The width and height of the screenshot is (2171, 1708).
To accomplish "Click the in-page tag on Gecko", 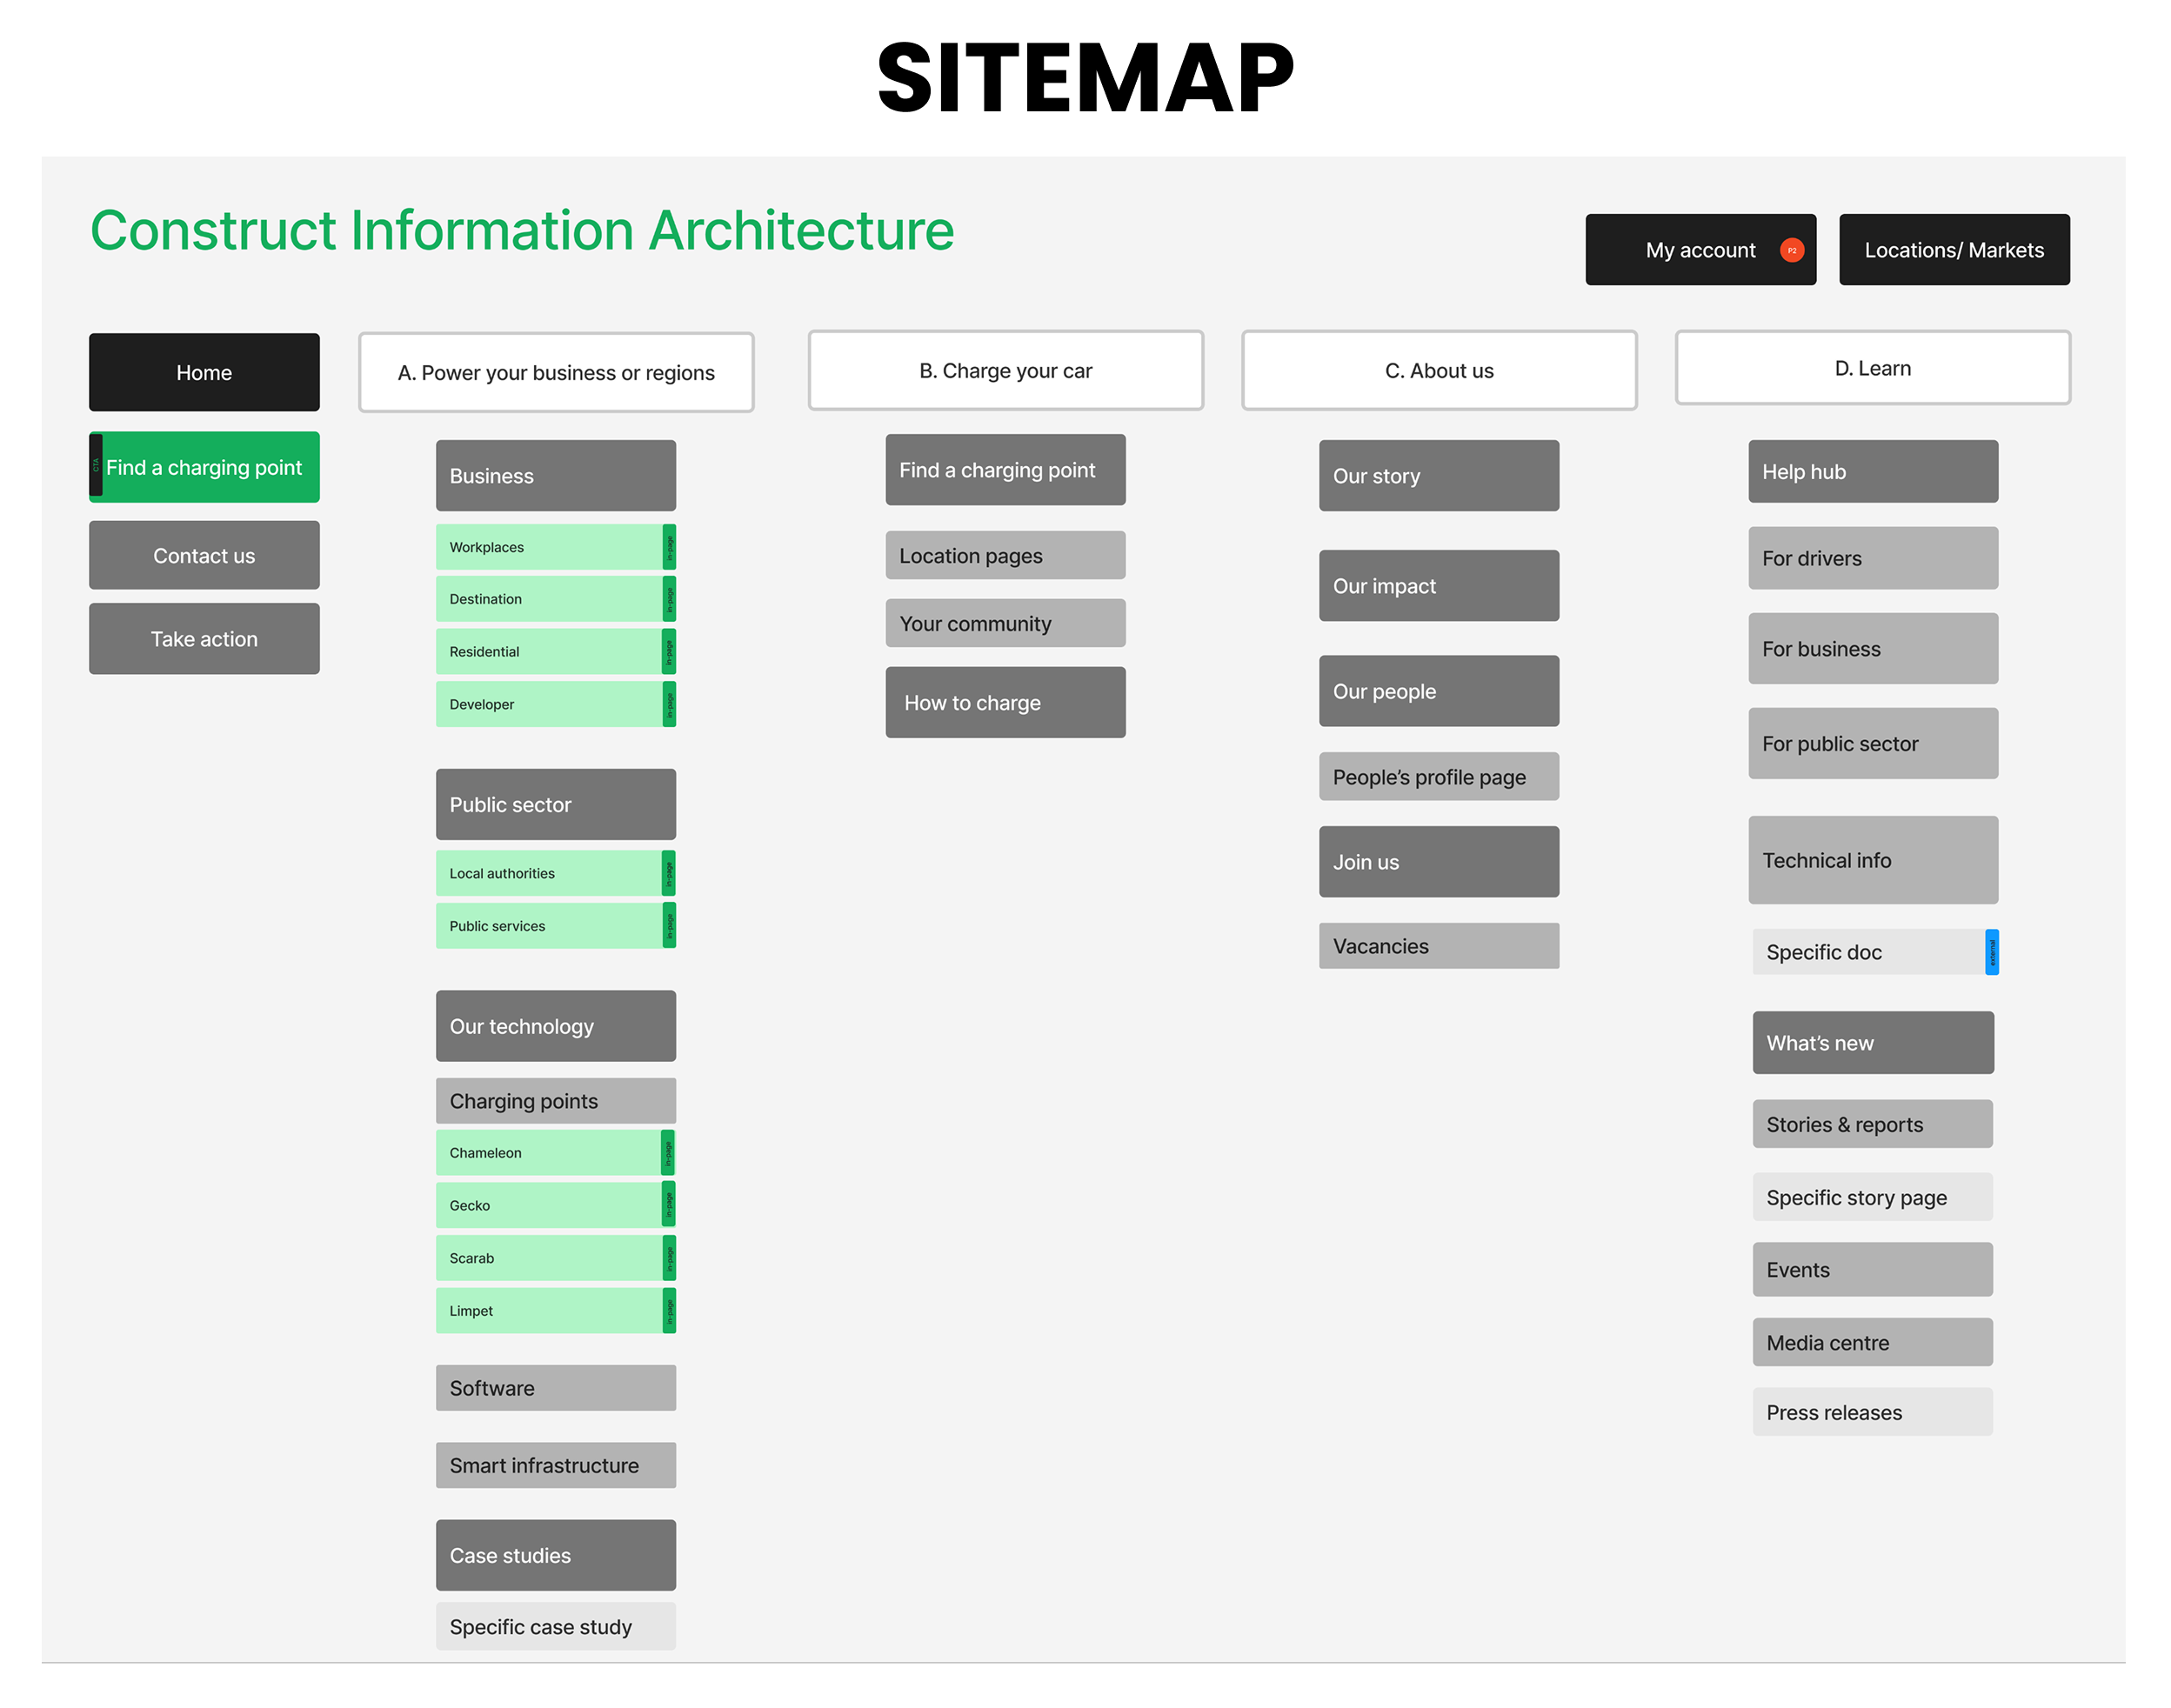I will coord(669,1205).
